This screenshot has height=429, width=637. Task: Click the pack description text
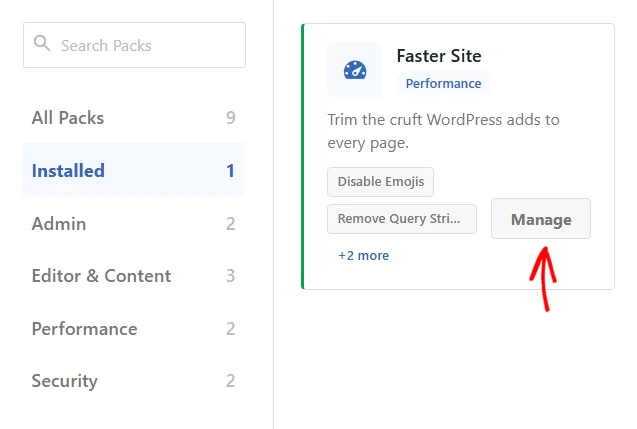pyautogui.click(x=444, y=131)
